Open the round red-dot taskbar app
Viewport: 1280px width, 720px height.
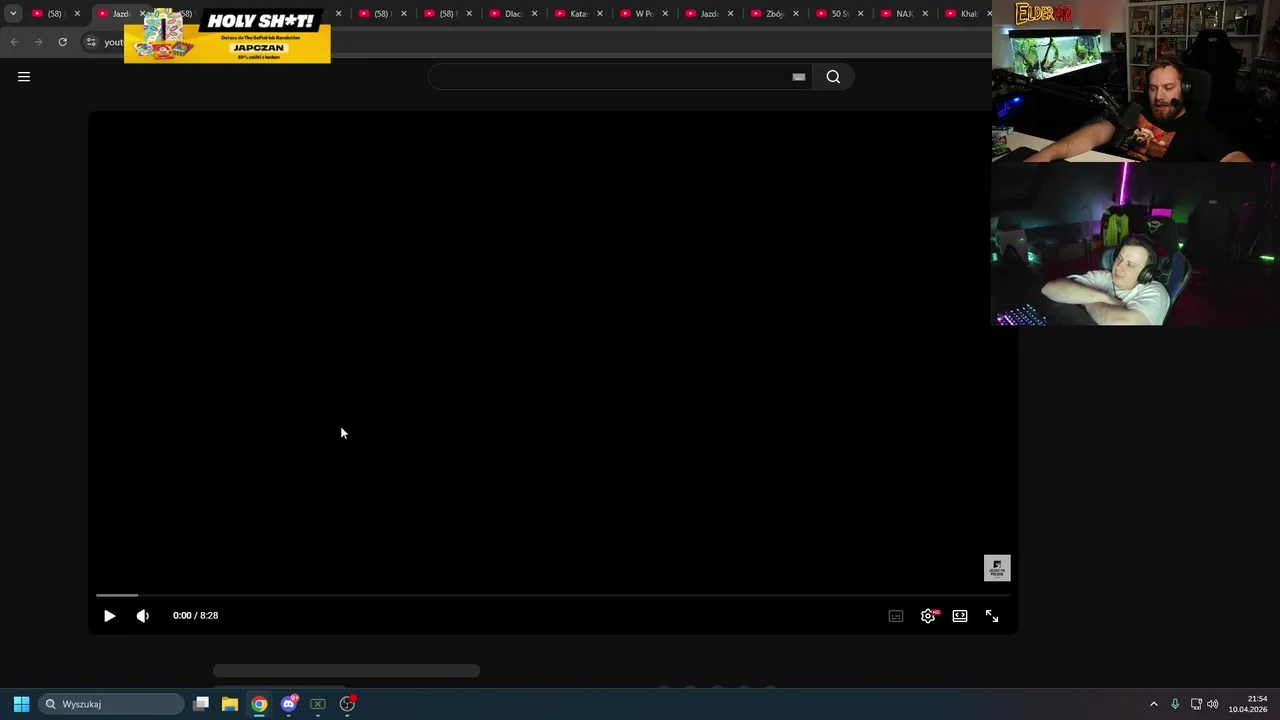347,704
